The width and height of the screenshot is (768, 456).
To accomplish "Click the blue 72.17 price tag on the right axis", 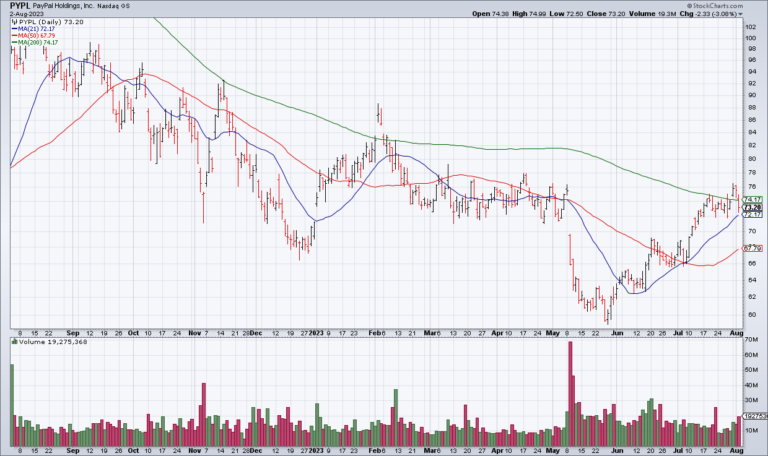I will point(752,215).
